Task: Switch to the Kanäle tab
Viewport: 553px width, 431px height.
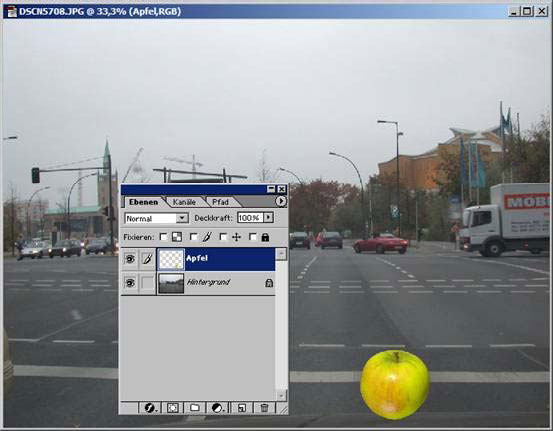Action: (184, 202)
